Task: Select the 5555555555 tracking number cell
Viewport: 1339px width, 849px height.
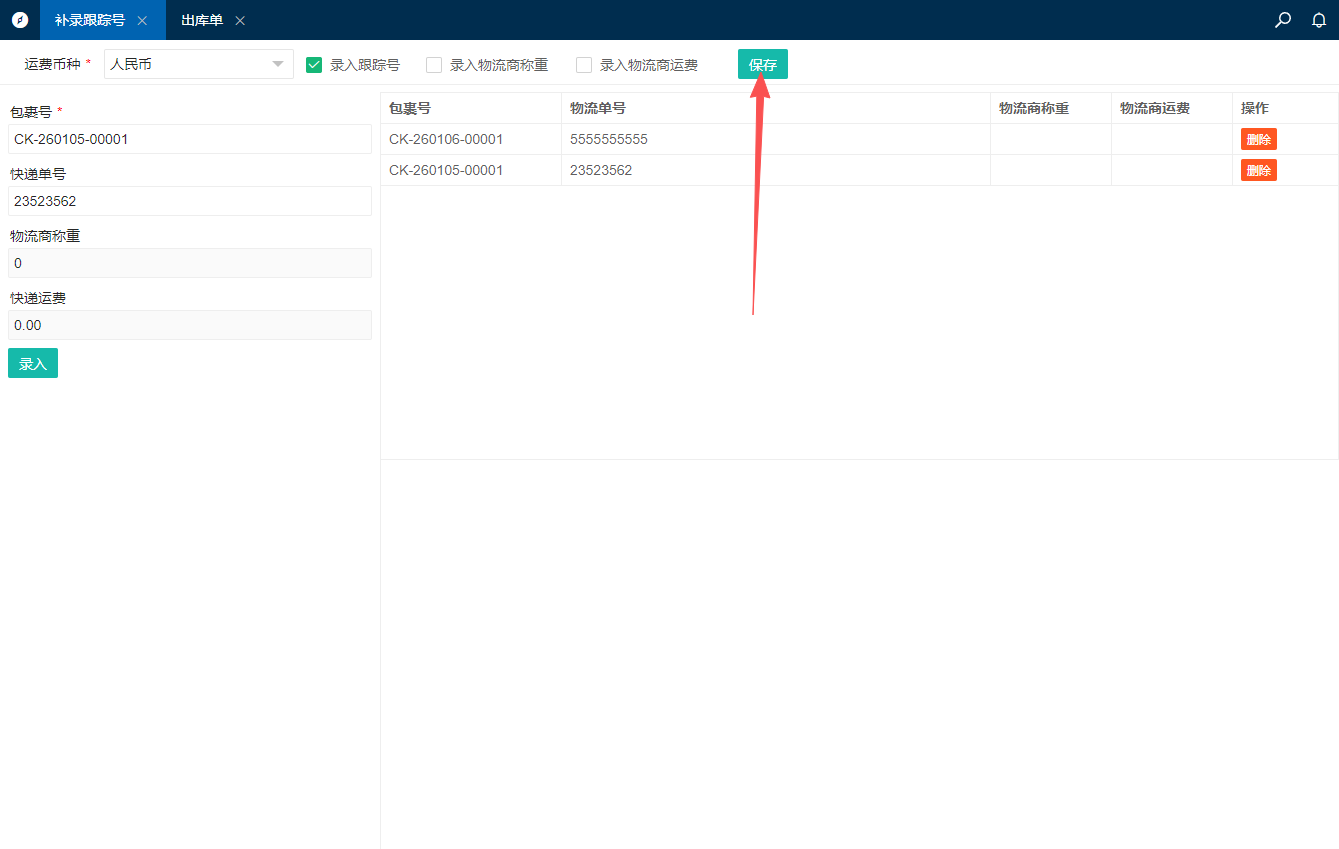Action: (609, 139)
